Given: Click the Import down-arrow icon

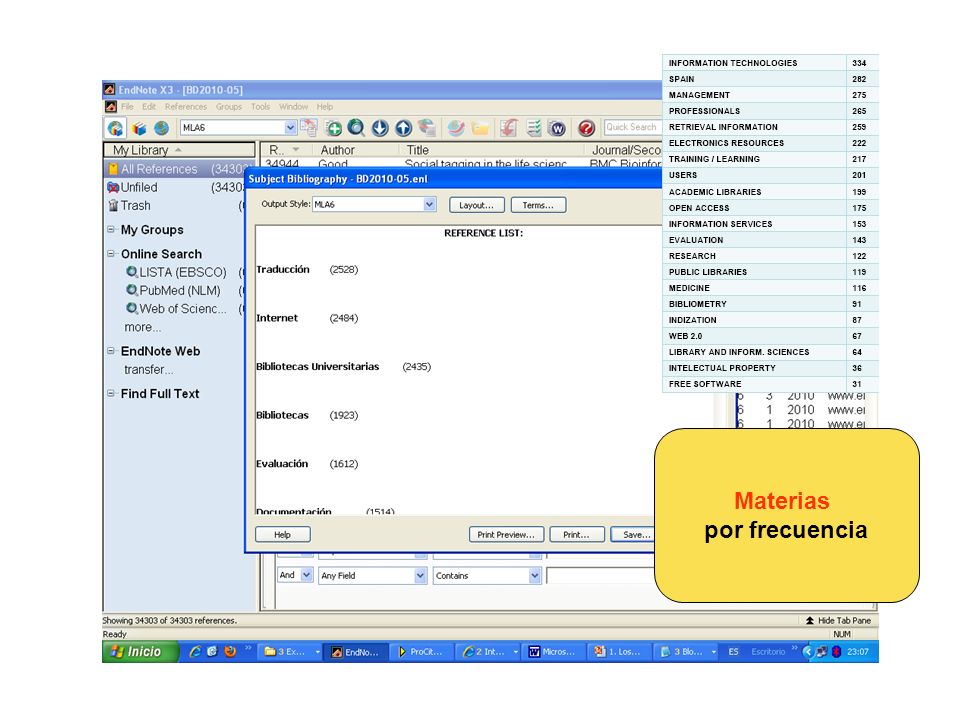Looking at the screenshot, I should coord(380,128).
